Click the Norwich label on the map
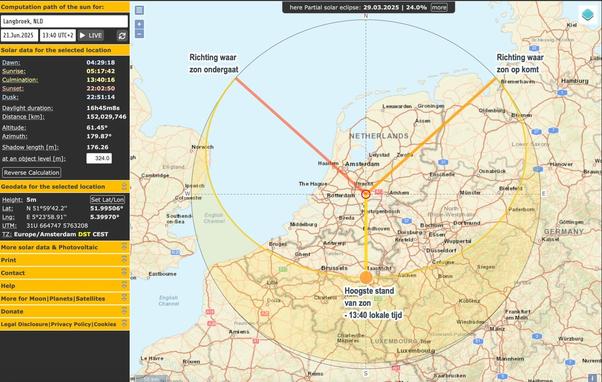 tap(202, 147)
